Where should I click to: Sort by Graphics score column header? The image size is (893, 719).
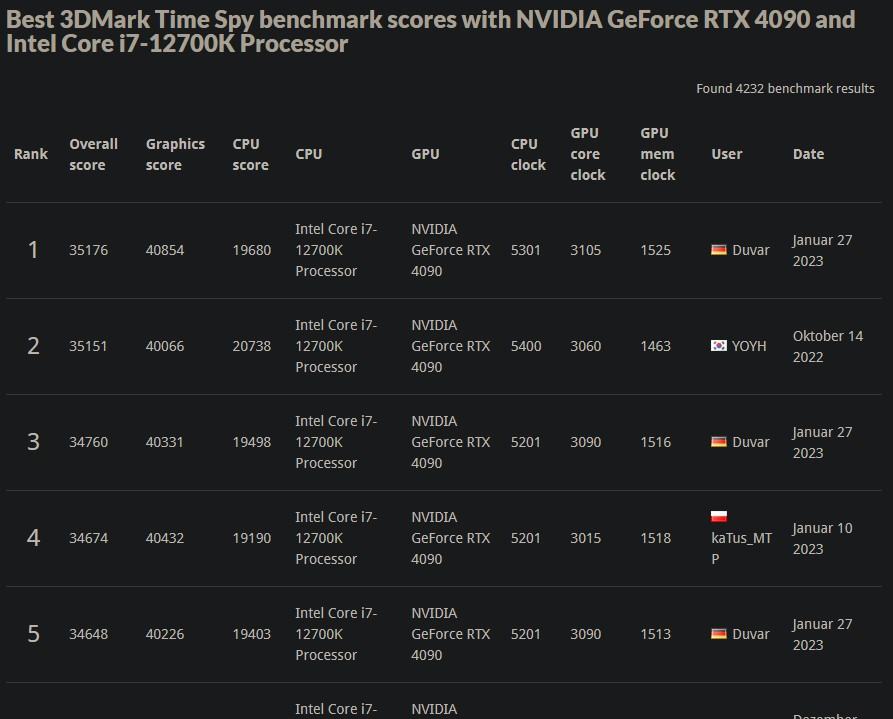tap(175, 154)
